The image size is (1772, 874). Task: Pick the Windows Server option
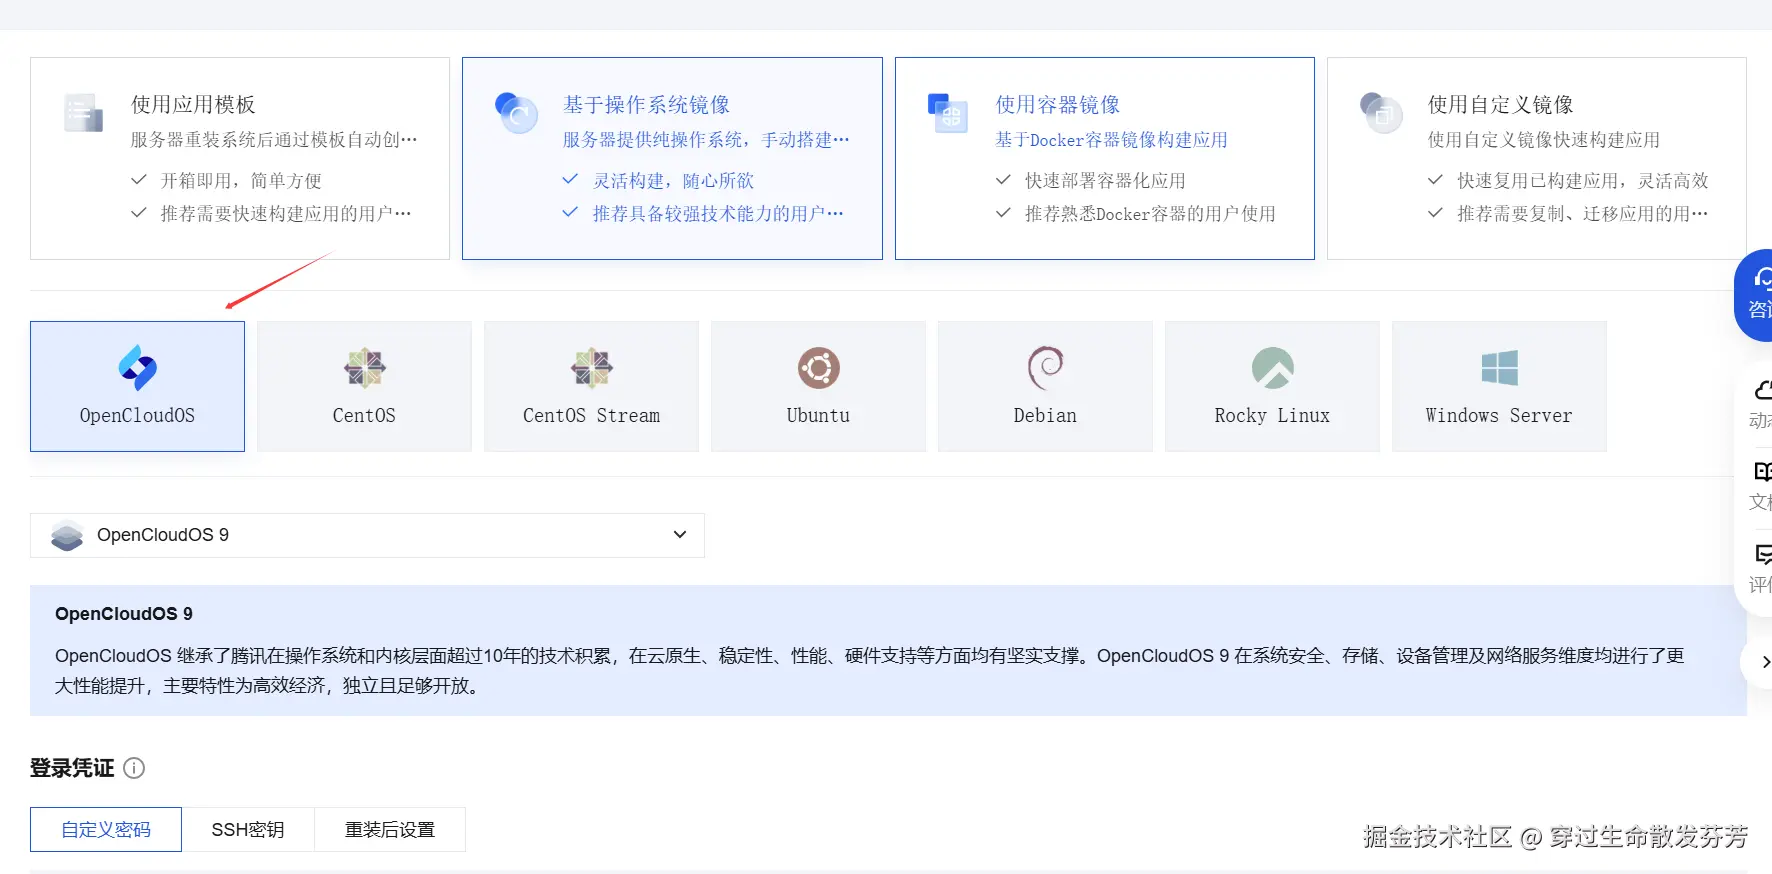1499,386
